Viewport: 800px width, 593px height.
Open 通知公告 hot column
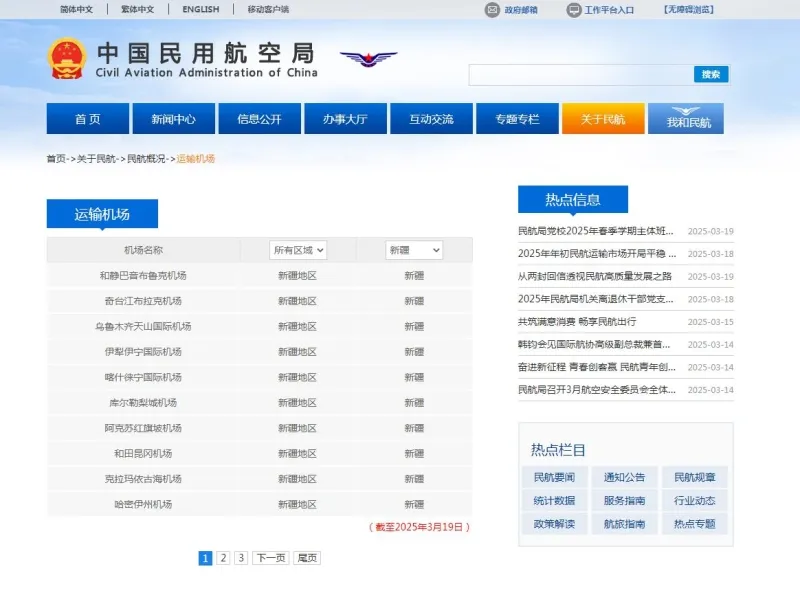[x=624, y=478]
